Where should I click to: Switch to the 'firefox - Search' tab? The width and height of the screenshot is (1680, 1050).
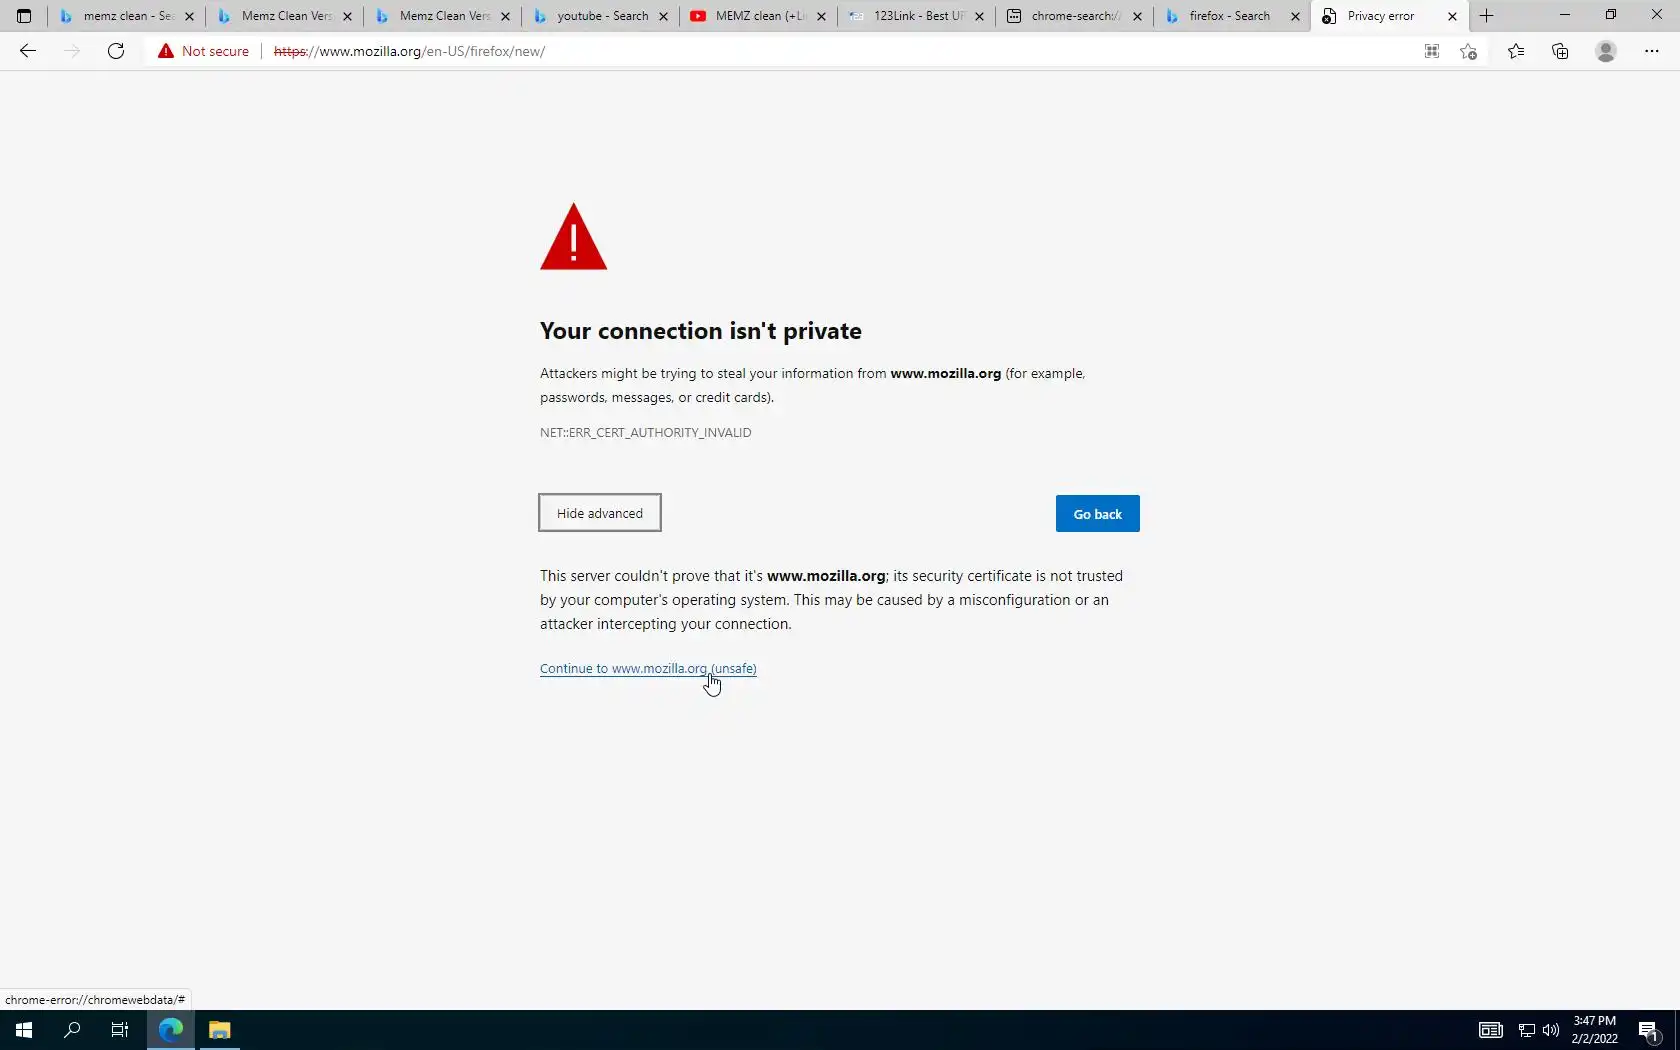(1233, 16)
